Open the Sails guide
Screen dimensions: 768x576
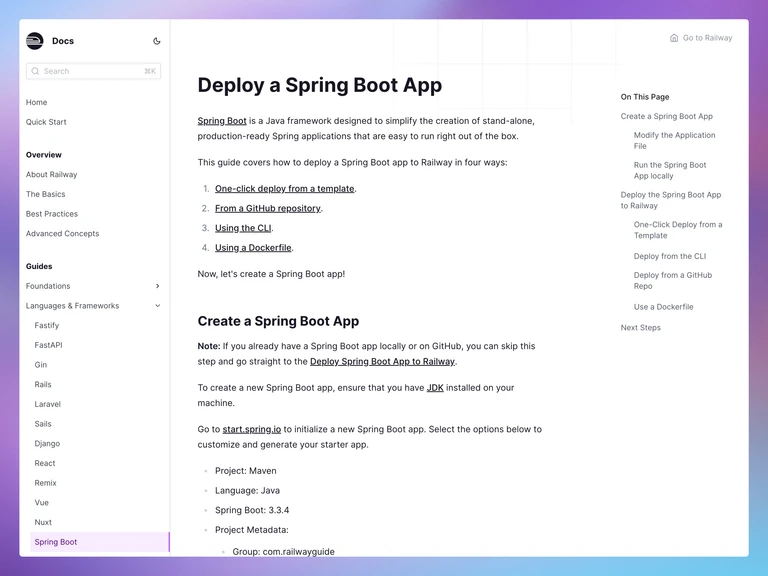click(x=43, y=424)
